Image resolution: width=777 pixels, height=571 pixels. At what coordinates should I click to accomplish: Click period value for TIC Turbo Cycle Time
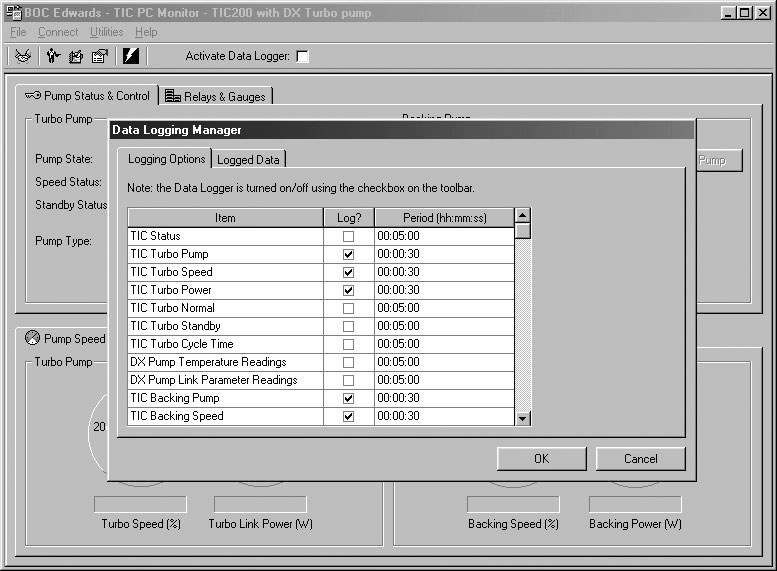point(444,344)
